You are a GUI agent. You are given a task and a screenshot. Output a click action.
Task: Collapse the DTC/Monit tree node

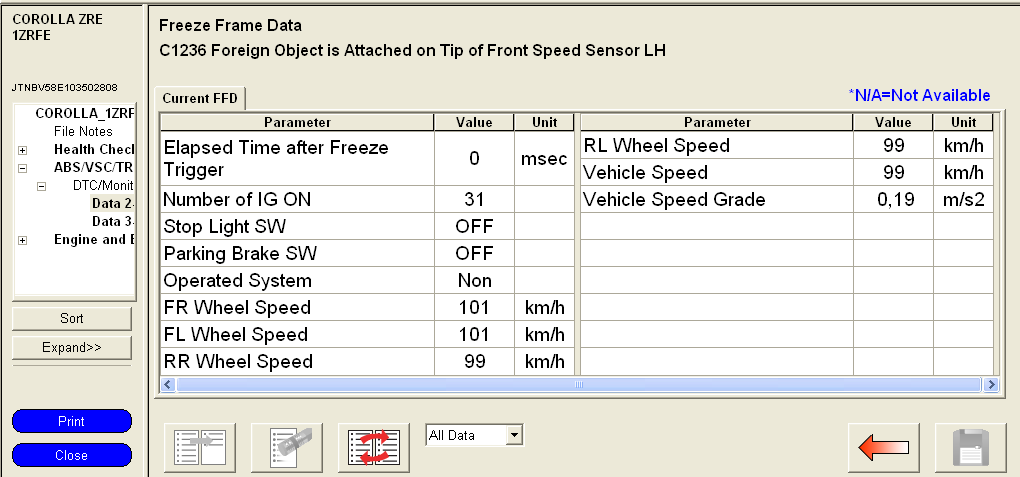[41, 186]
